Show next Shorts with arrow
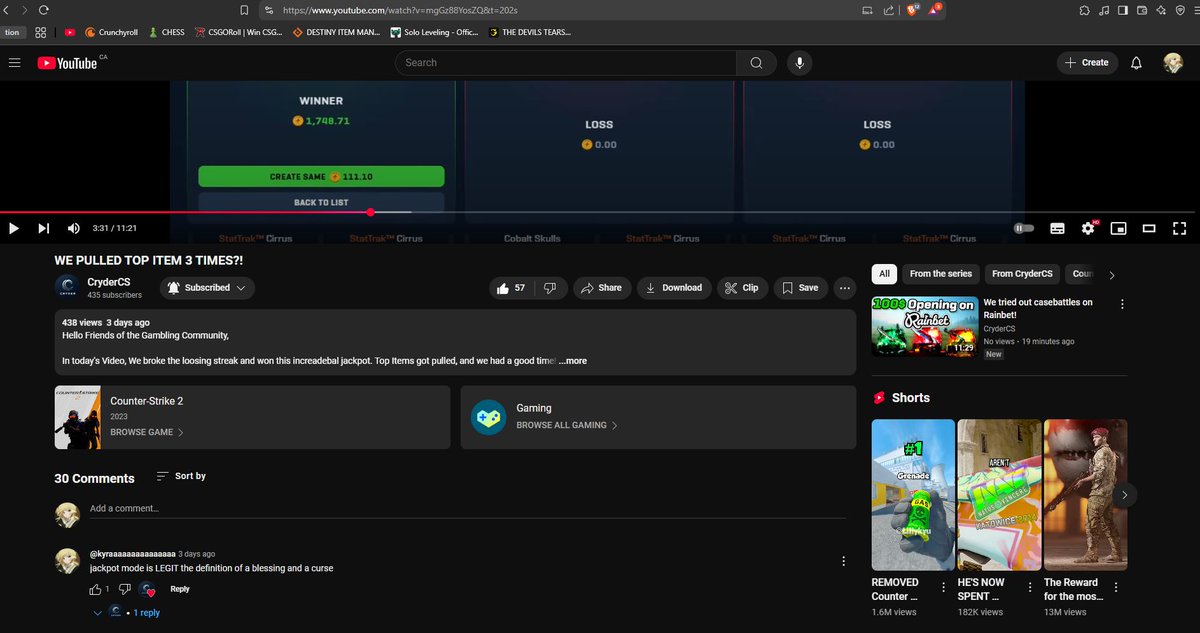This screenshot has width=1200, height=633. coord(1125,494)
